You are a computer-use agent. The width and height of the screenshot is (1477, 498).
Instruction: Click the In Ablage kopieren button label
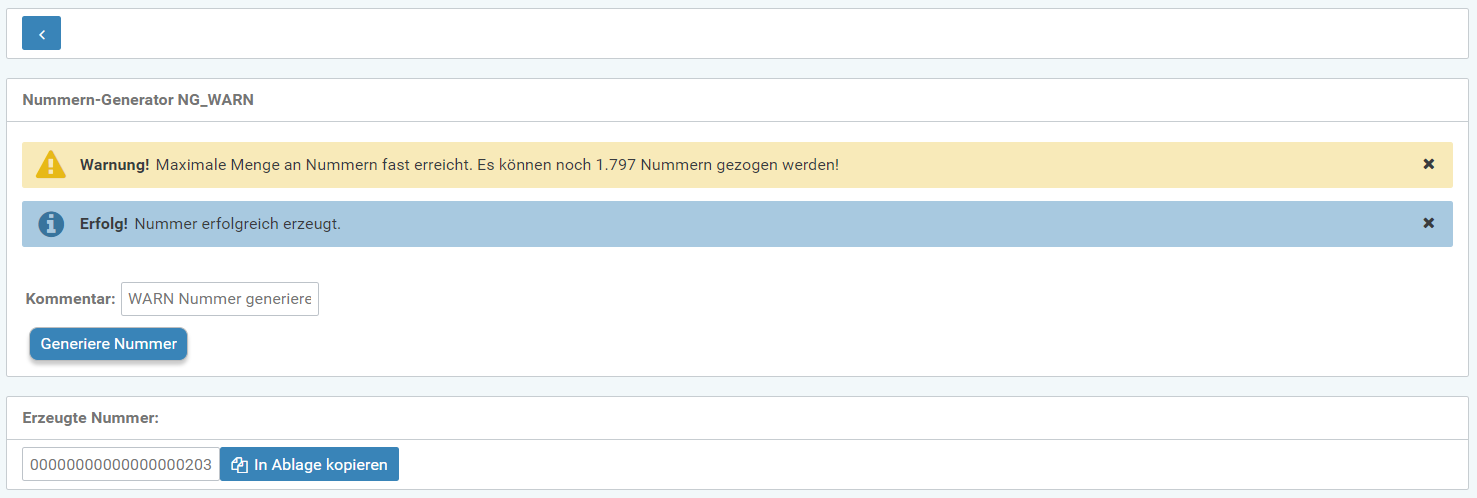(320, 465)
